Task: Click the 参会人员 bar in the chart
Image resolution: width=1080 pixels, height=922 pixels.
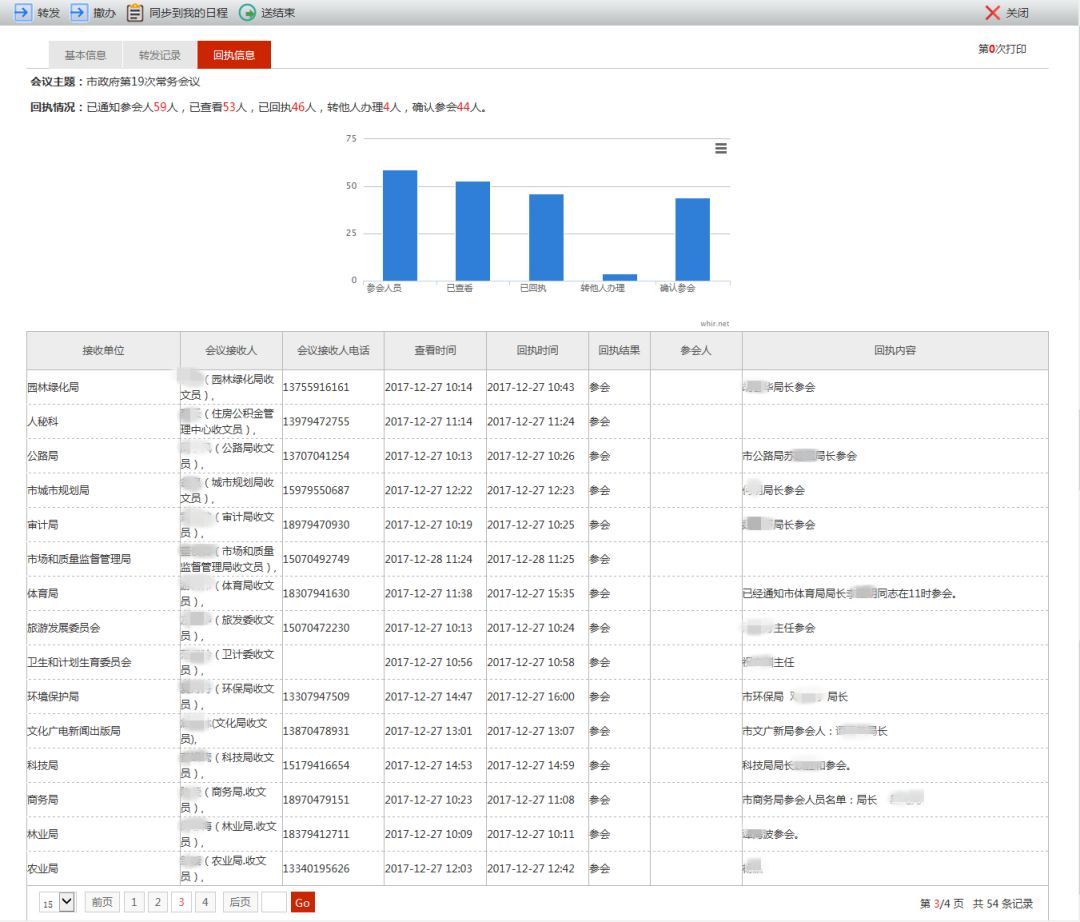Action: point(400,226)
